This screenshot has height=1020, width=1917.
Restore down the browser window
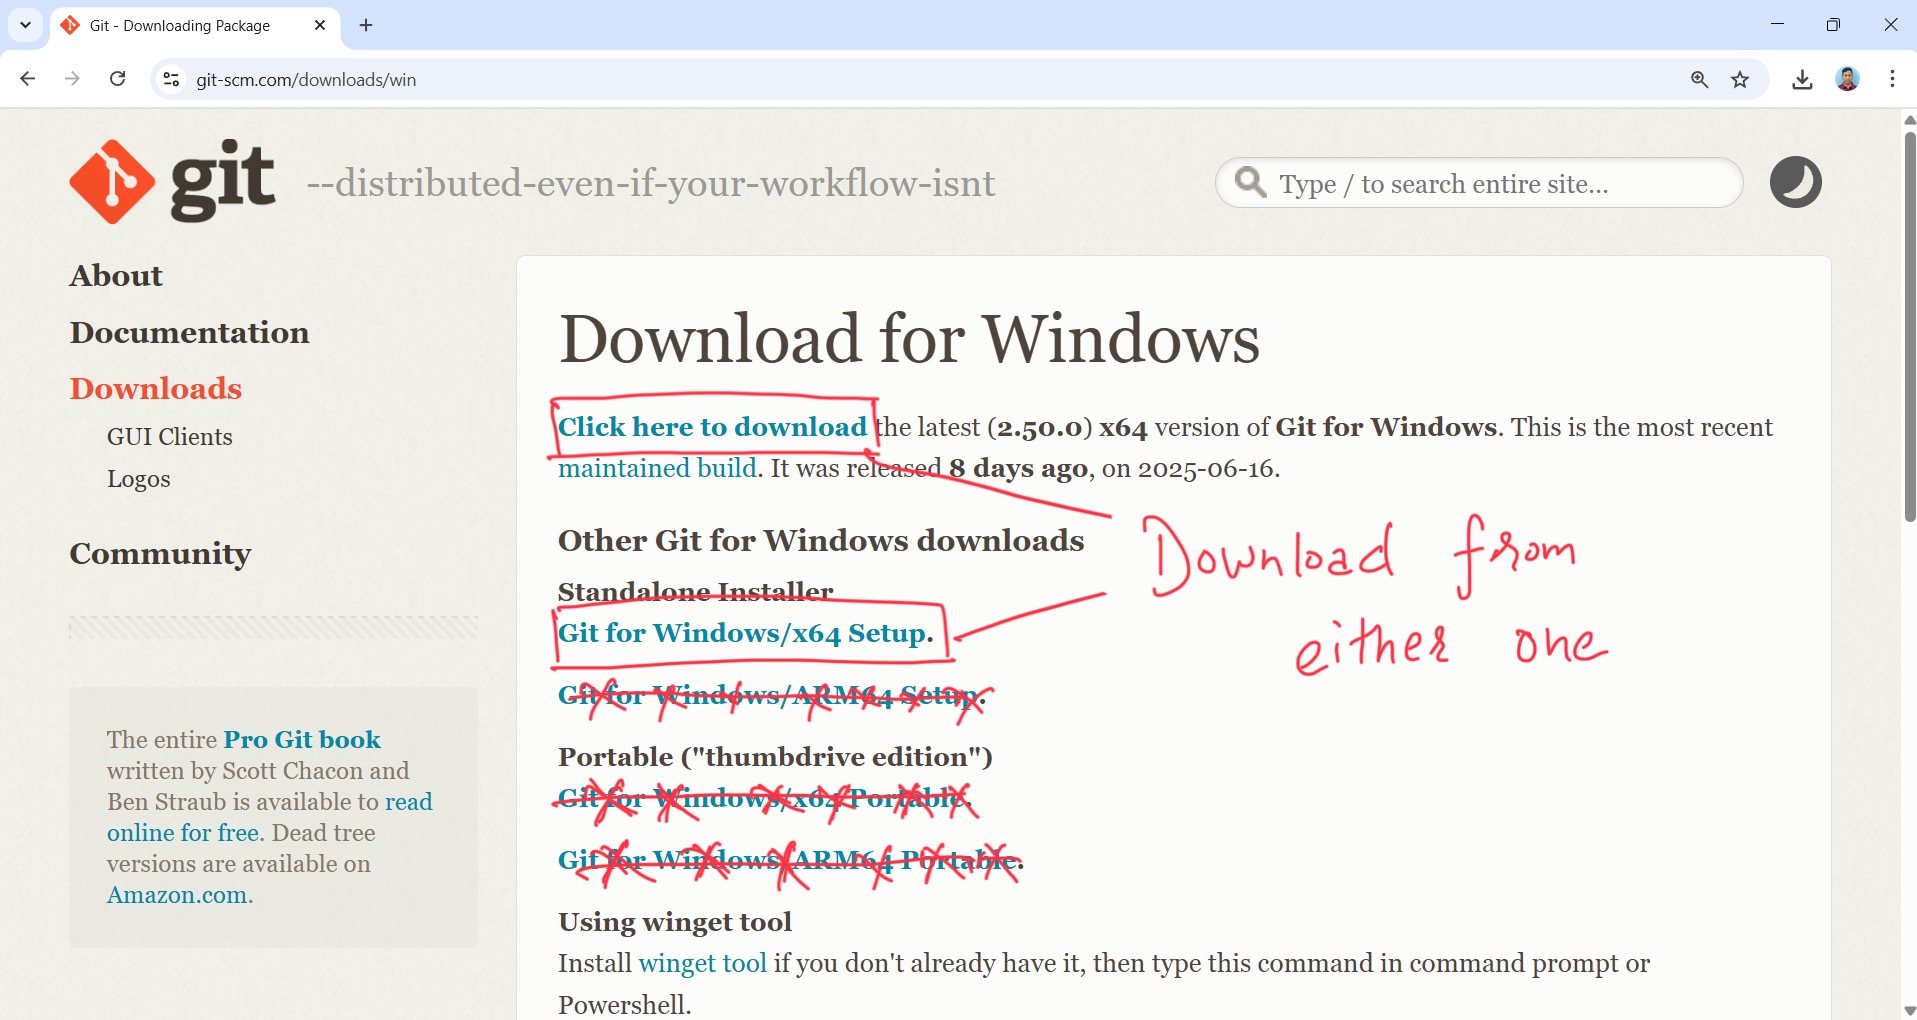click(1833, 25)
